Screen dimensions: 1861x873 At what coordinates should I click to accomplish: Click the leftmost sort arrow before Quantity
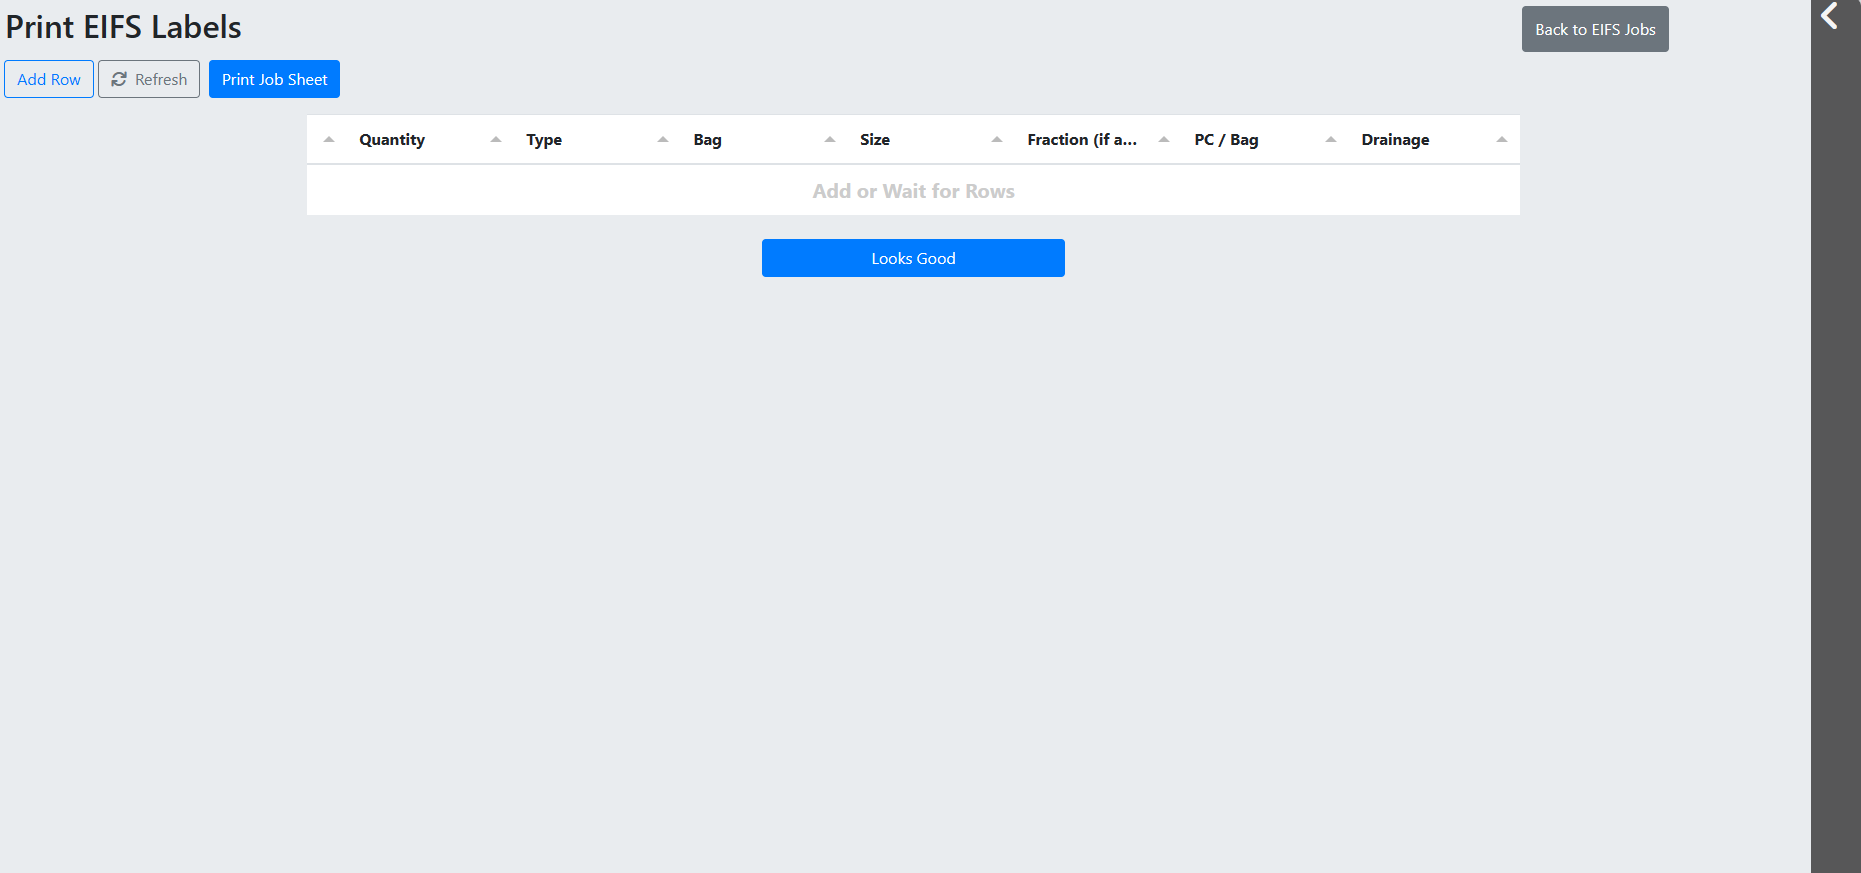pyautogui.click(x=329, y=140)
